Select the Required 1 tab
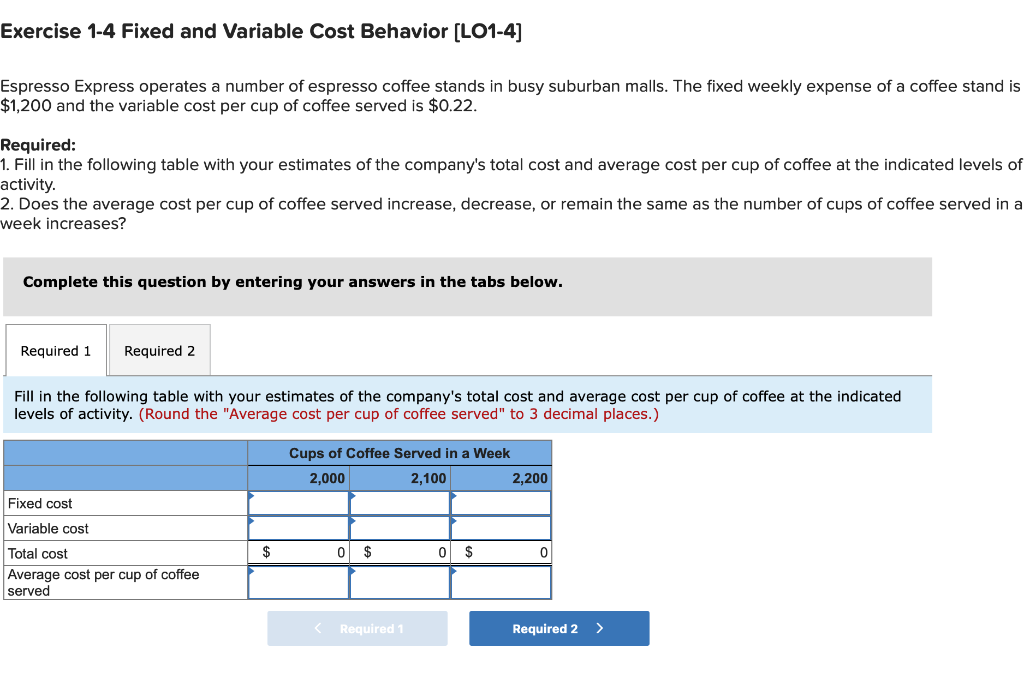 55,350
